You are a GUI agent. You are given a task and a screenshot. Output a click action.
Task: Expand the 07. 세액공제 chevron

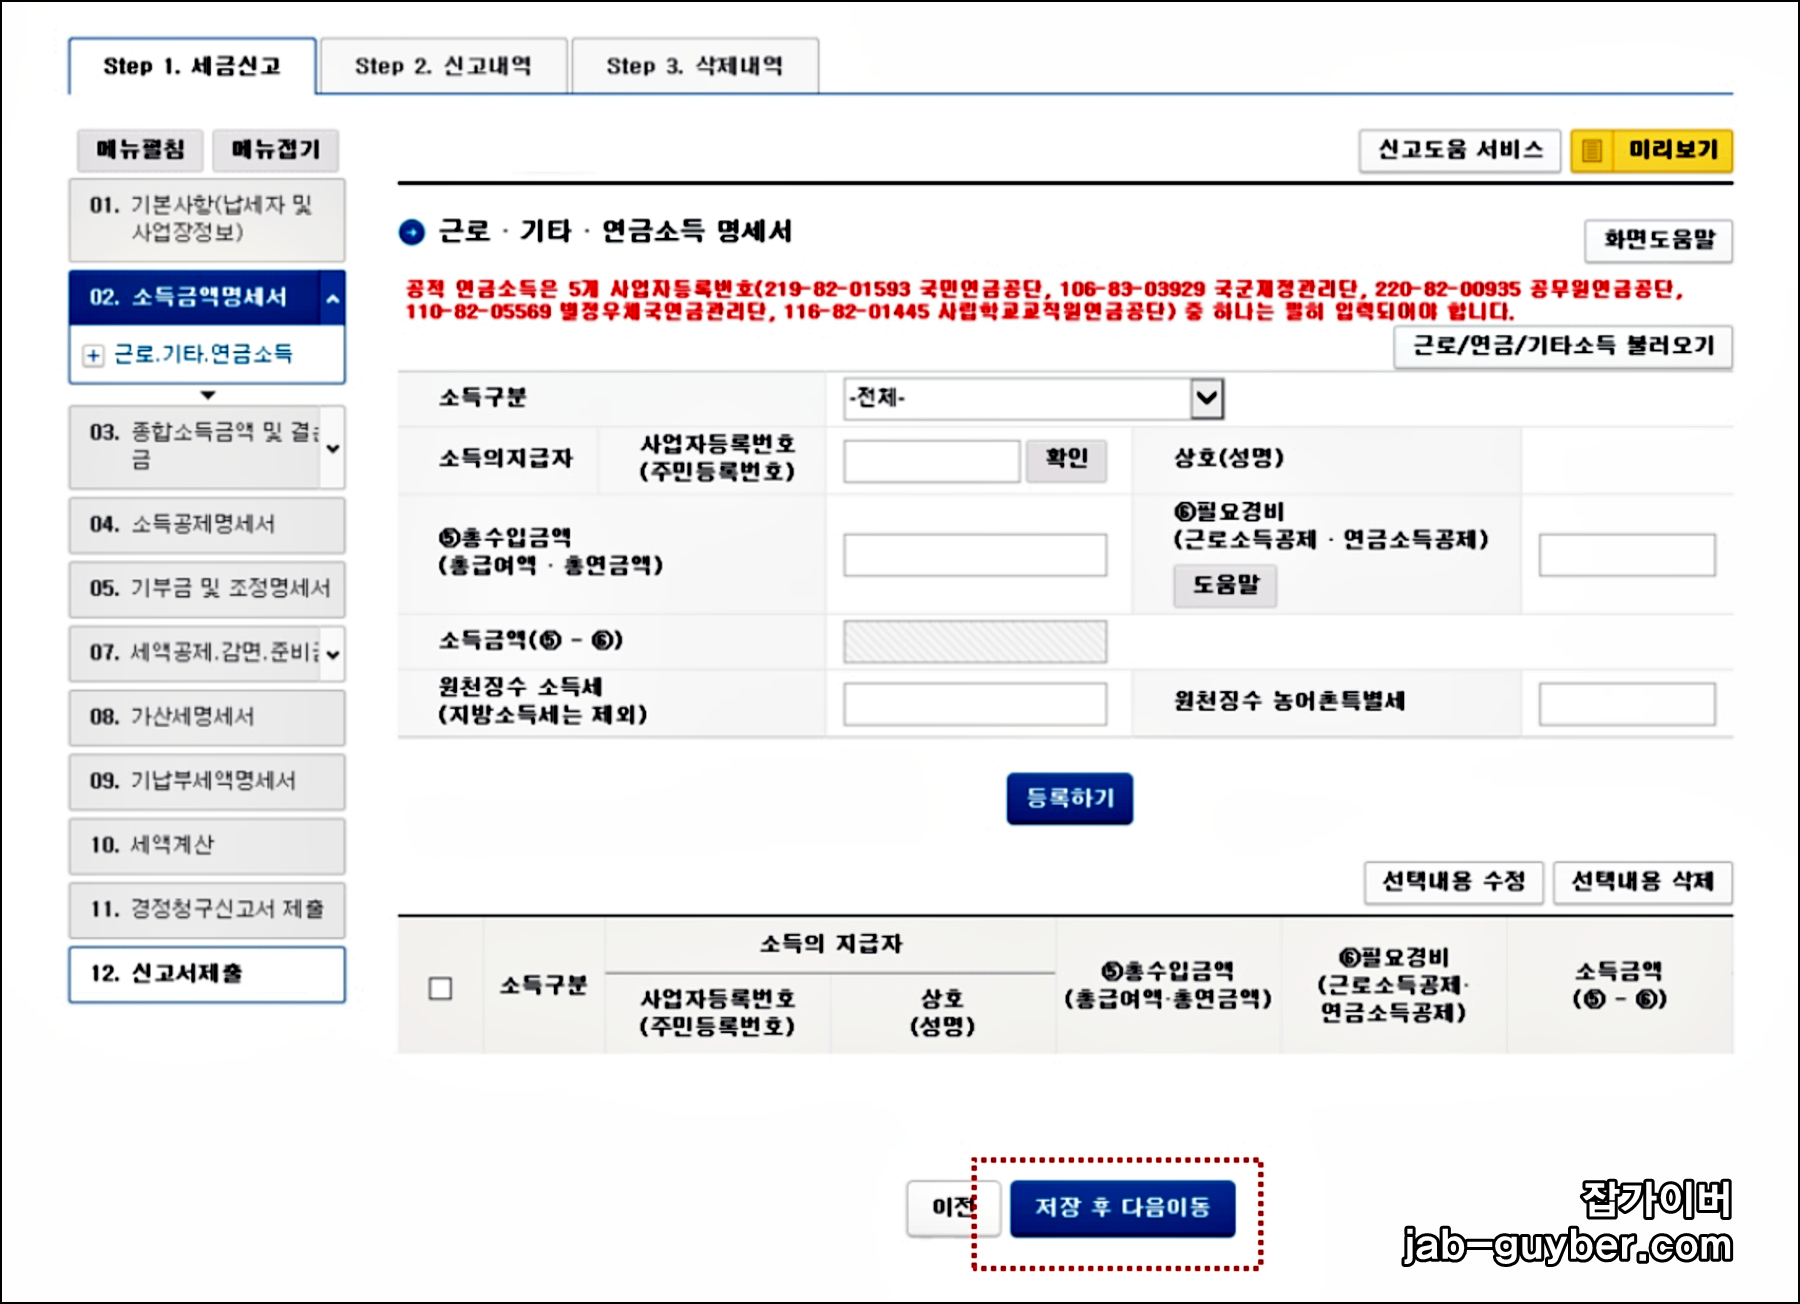click(x=333, y=655)
